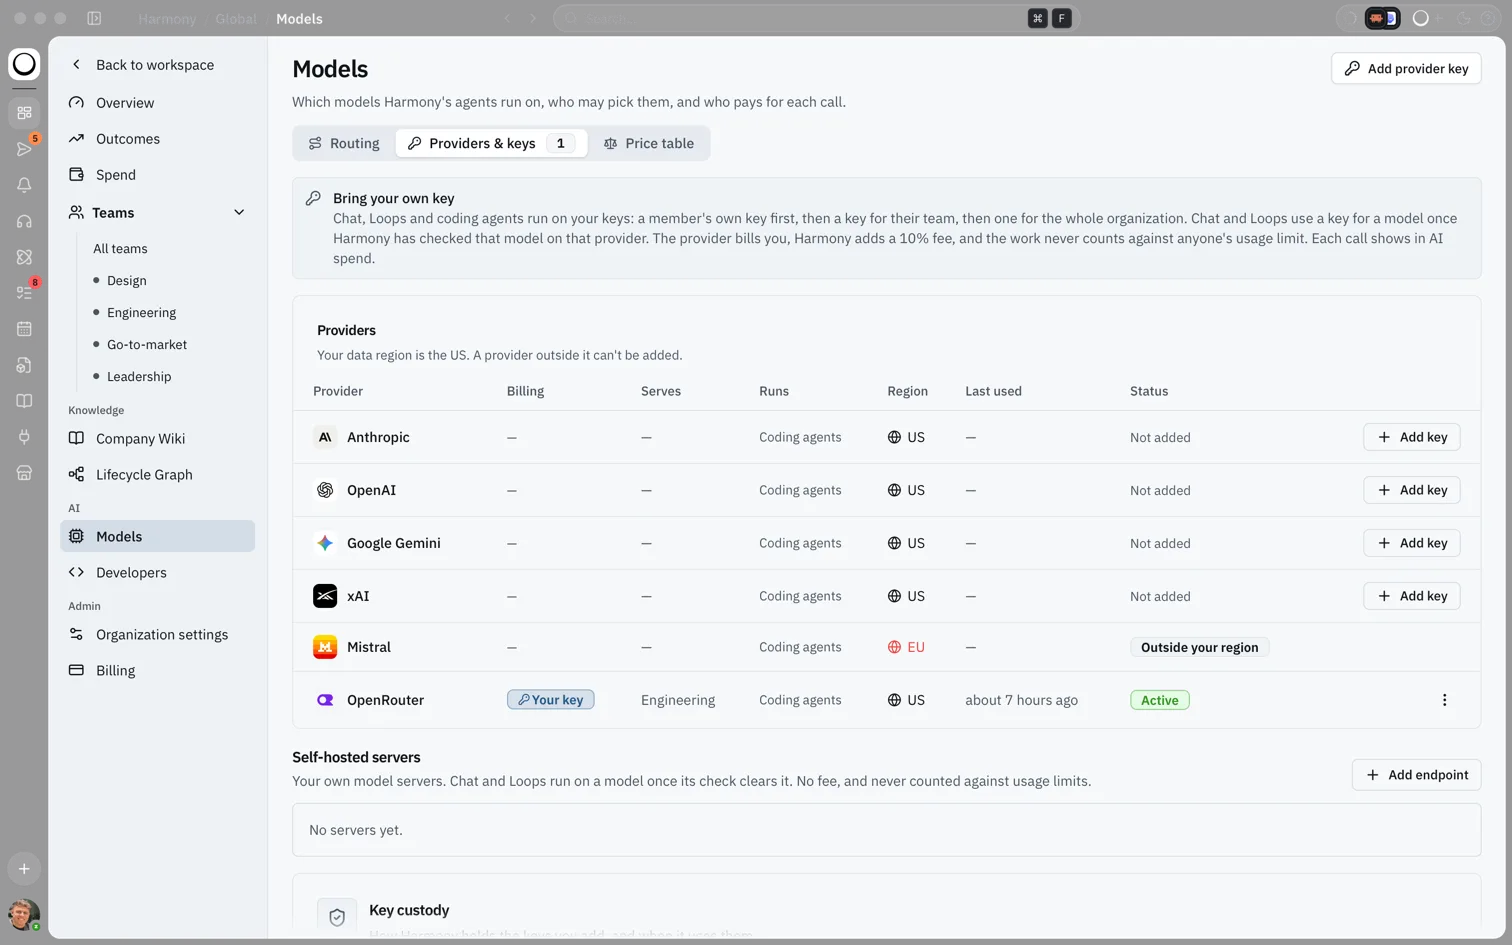Toggle the sidebar panel icon in title bar
The height and width of the screenshot is (945, 1512).
pos(94,18)
